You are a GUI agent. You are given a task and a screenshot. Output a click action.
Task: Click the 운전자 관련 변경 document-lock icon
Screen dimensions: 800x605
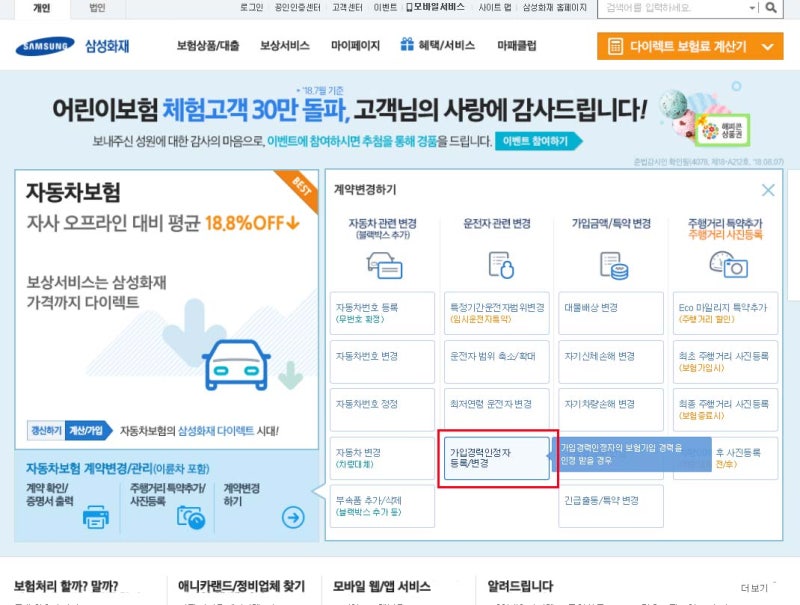(x=501, y=265)
